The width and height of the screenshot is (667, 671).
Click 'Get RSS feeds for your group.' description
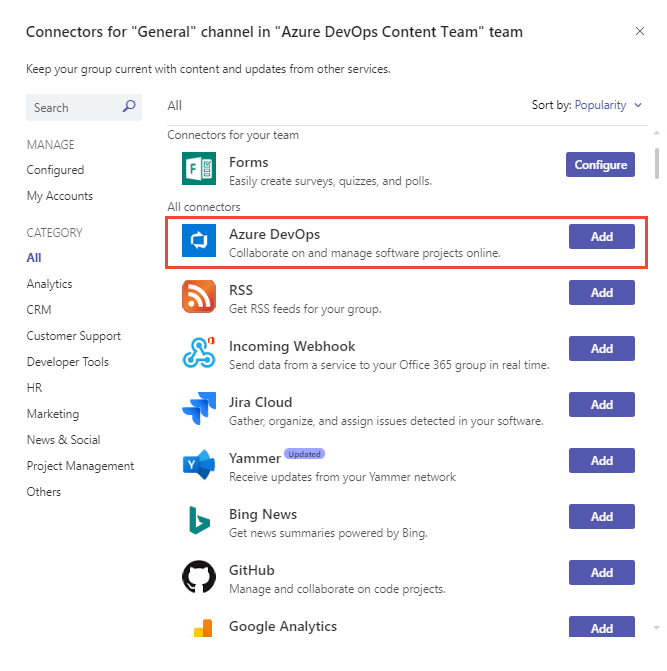(x=305, y=309)
